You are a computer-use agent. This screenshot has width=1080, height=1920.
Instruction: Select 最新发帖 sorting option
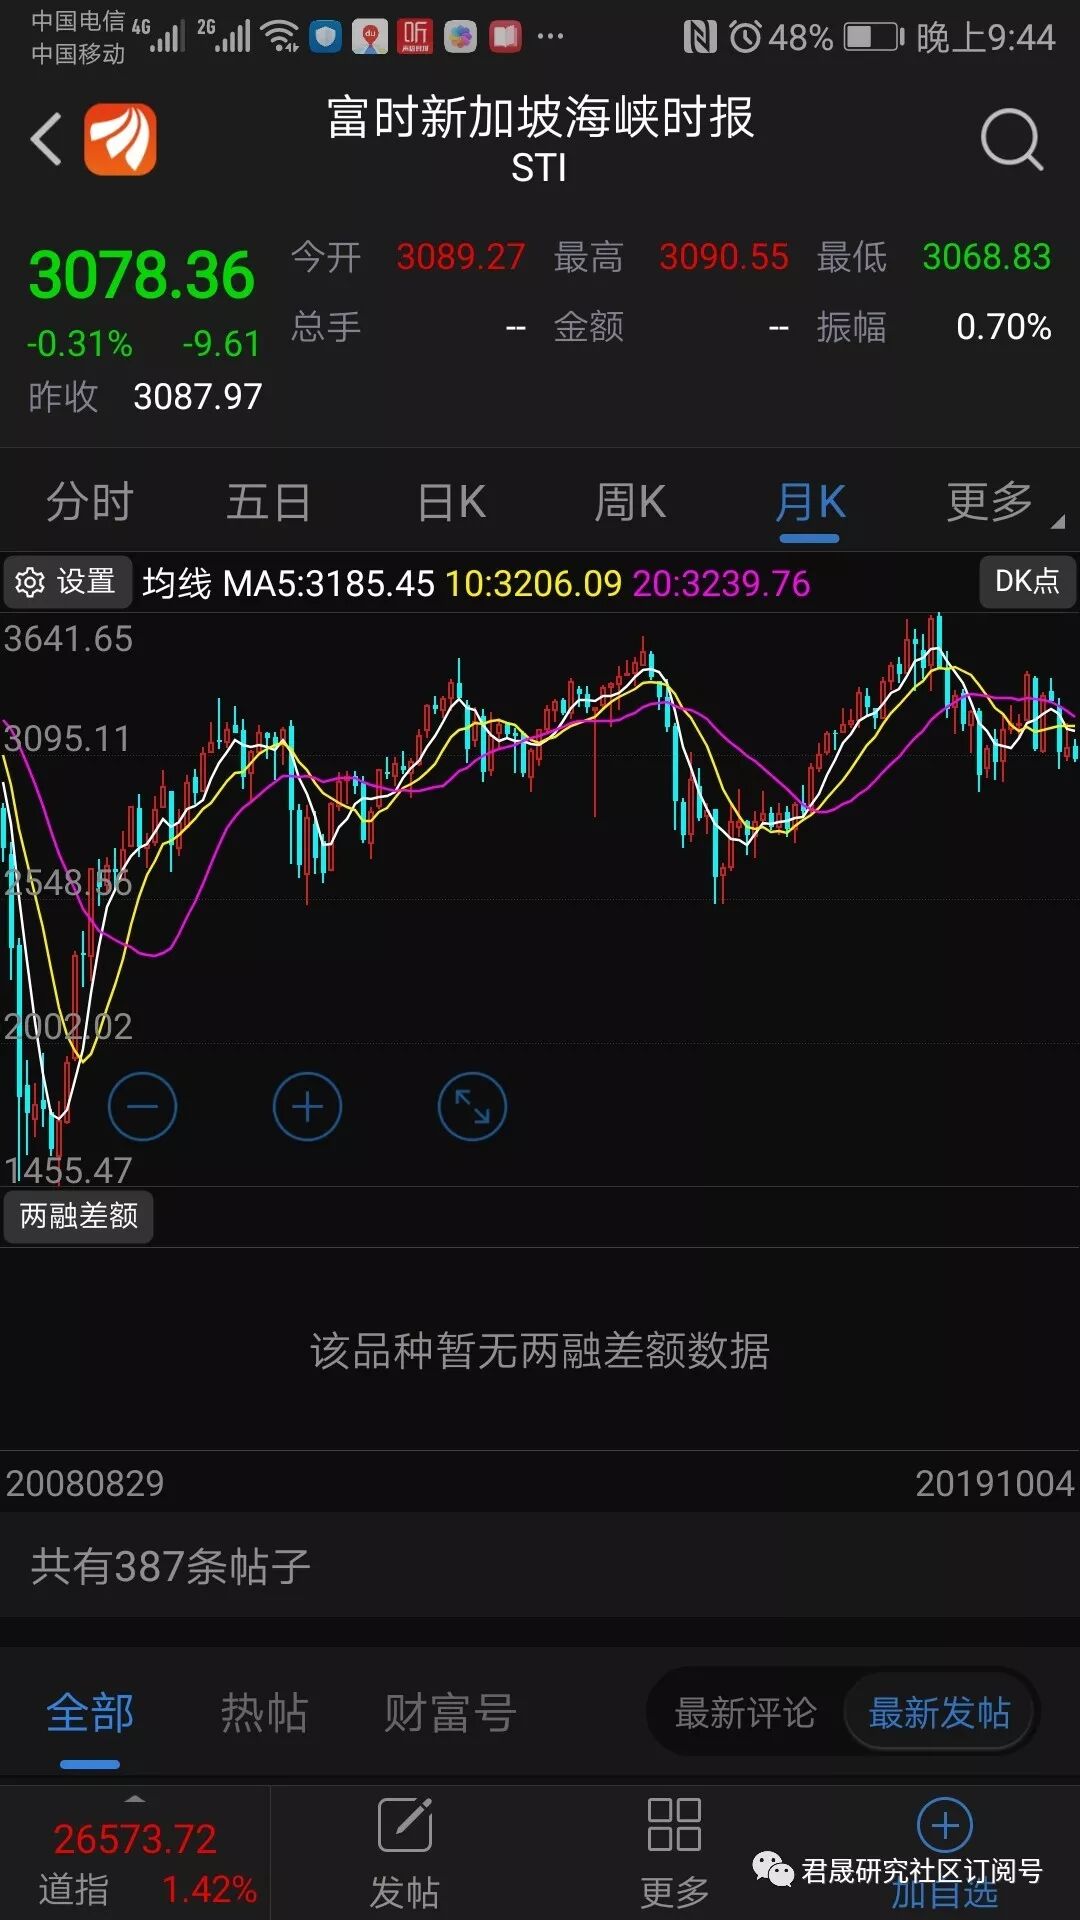tap(939, 1713)
